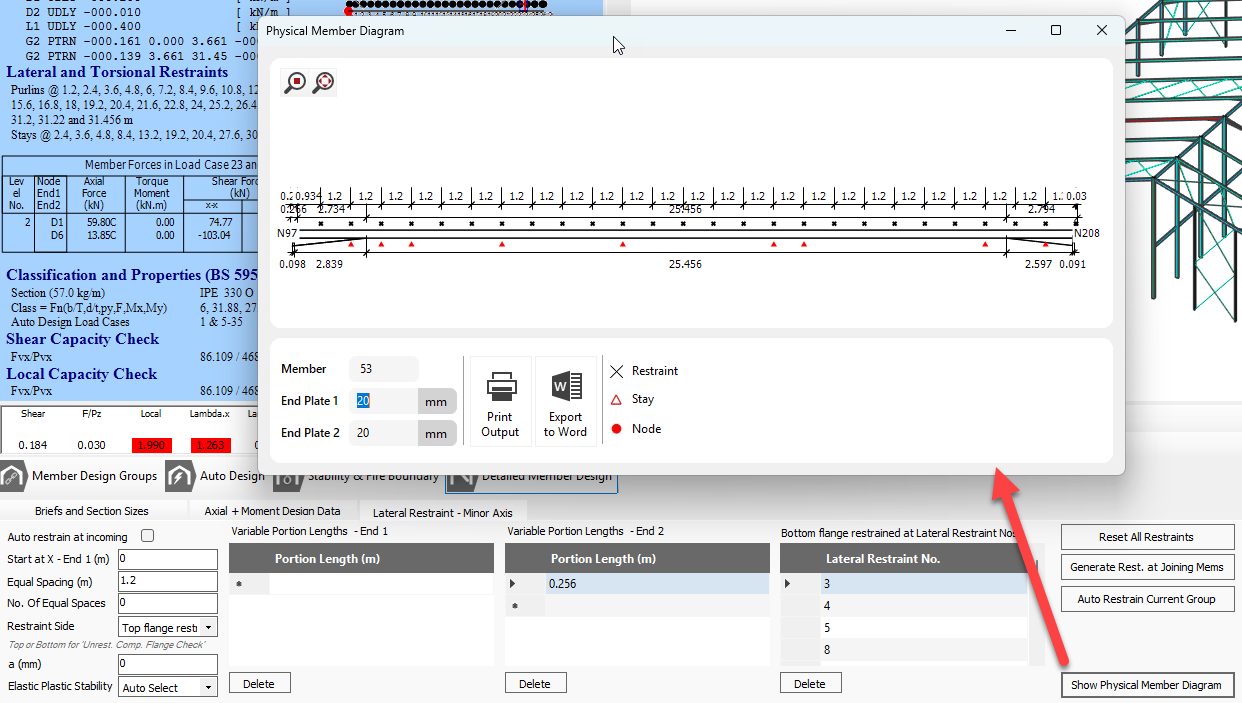Close the Physical Member Diagram dialog

1102,31
